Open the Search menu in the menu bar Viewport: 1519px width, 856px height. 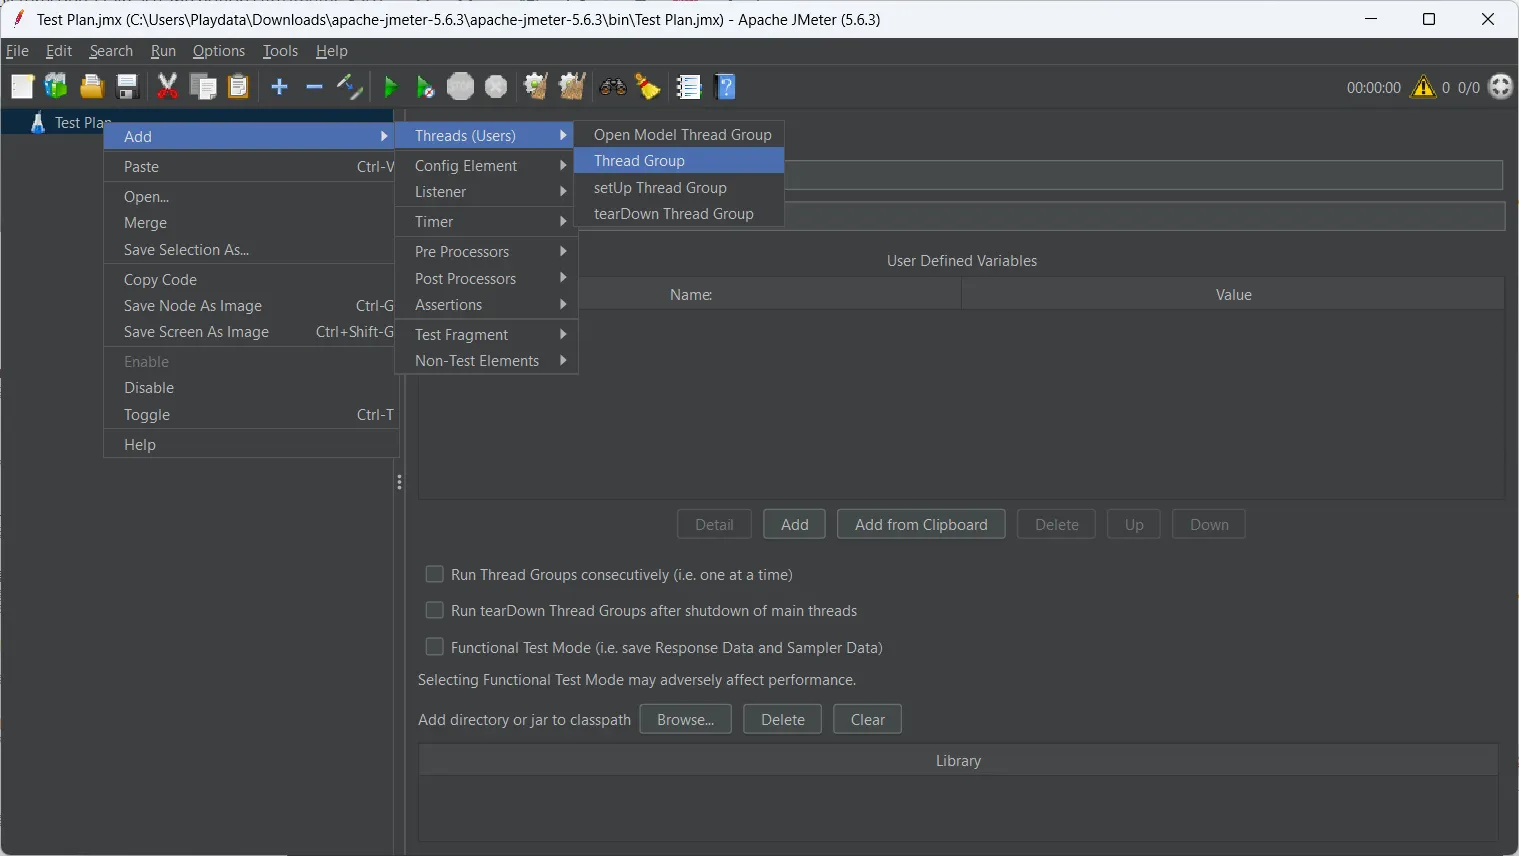(111, 51)
